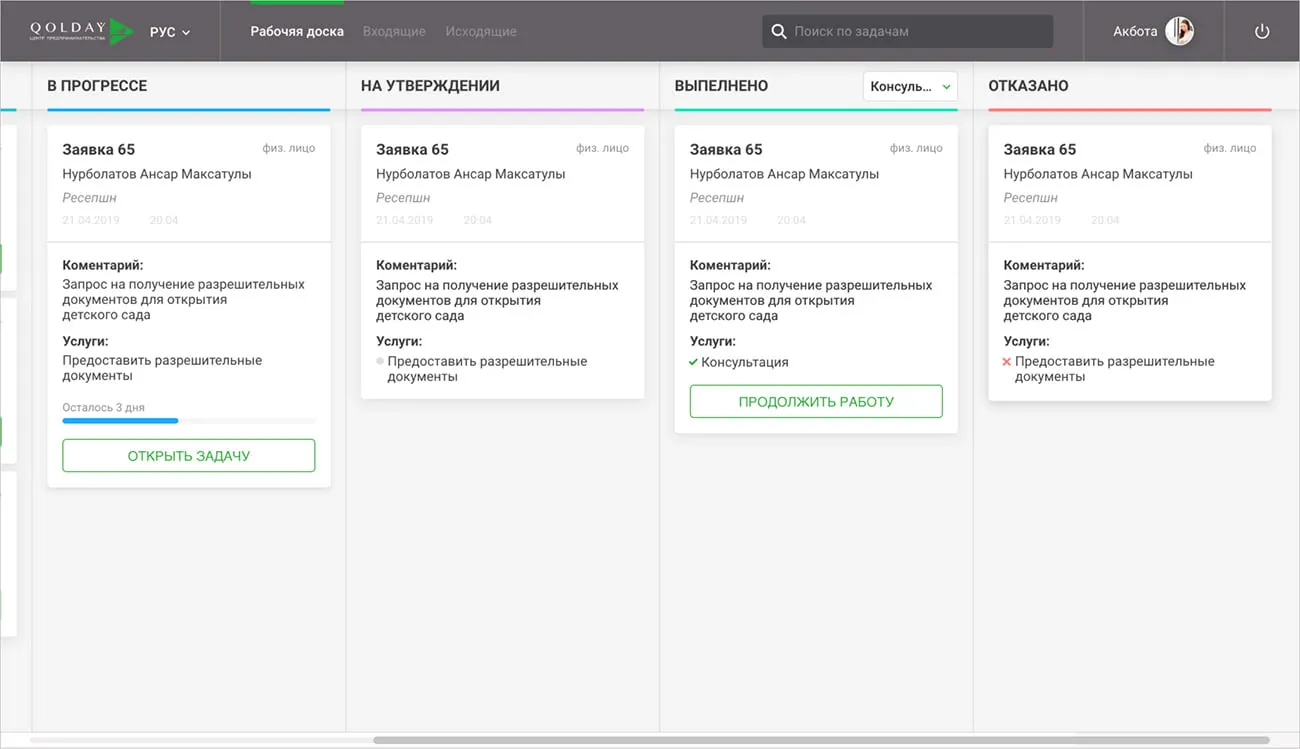The height and width of the screenshot is (749, 1300).
Task: Expand the РУС language dropdown
Action: pyautogui.click(x=169, y=32)
